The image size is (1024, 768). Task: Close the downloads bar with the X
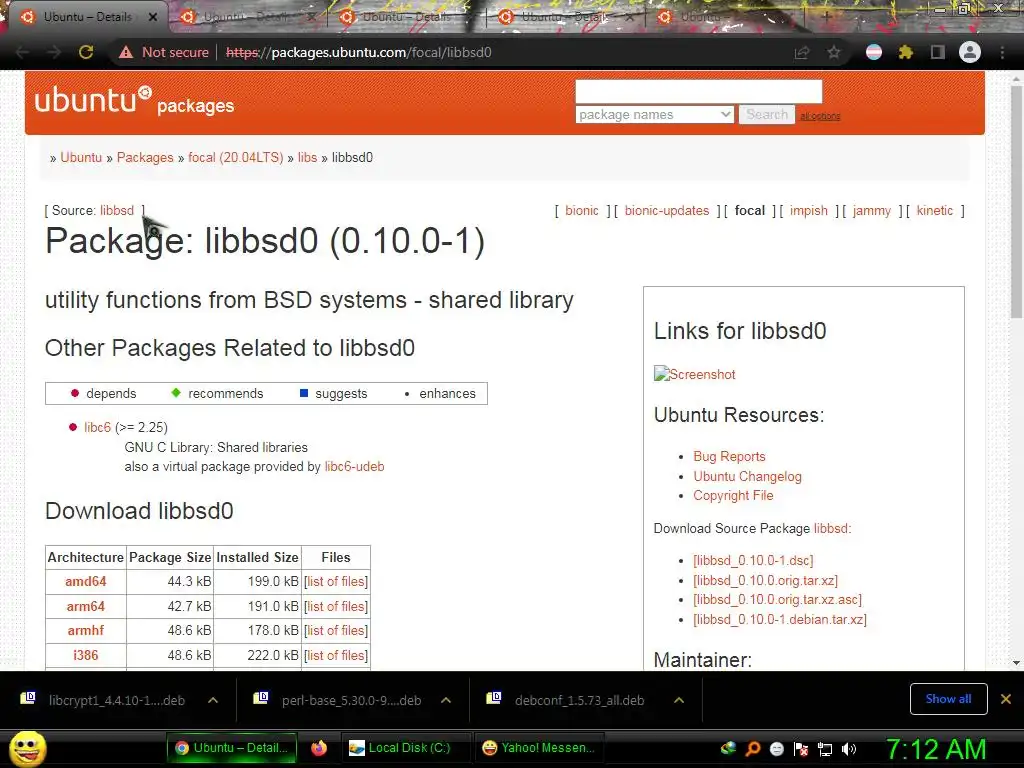coord(1006,699)
